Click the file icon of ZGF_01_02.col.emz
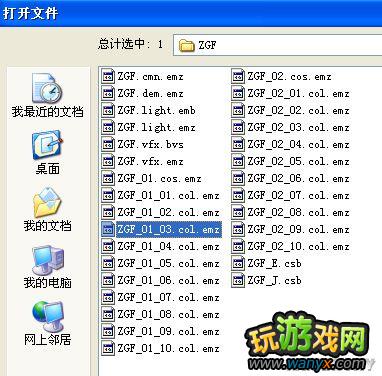 click(108, 212)
